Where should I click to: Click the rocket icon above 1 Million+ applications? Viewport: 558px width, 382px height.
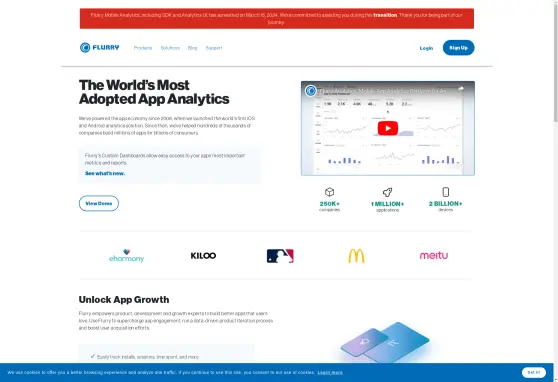(388, 192)
